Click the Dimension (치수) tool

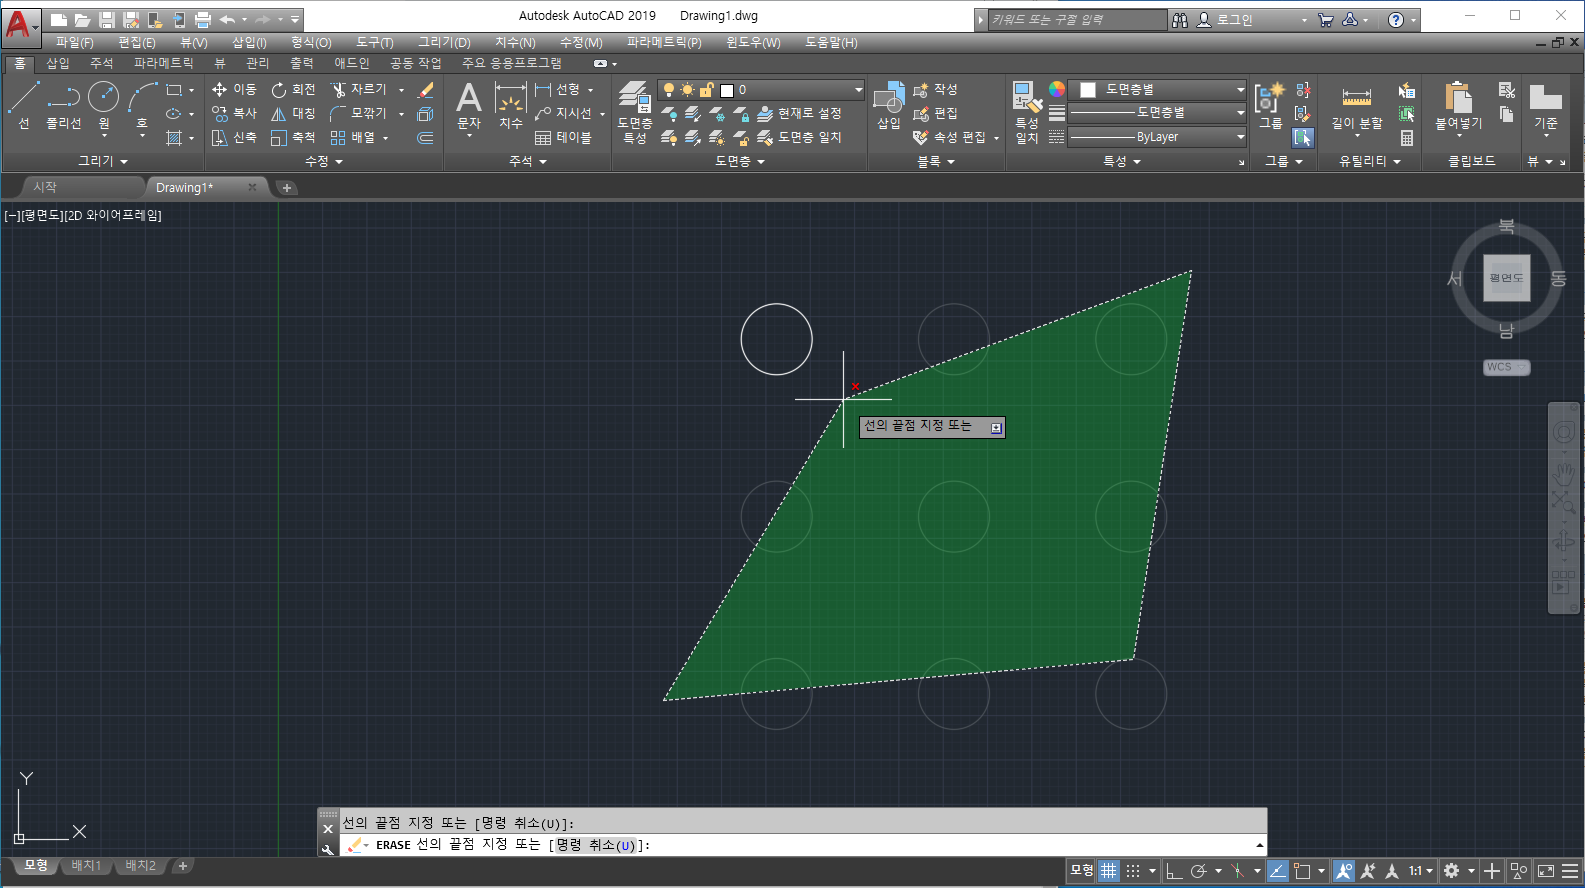point(511,106)
